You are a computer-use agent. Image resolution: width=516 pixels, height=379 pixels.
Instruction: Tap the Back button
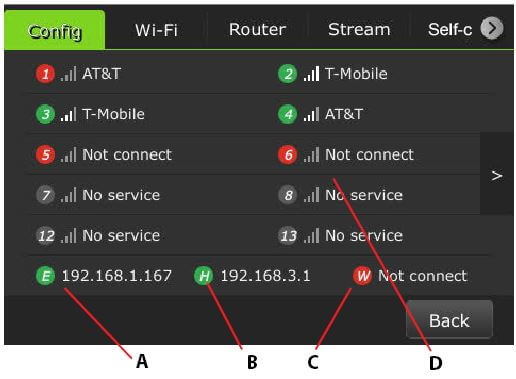(x=449, y=320)
